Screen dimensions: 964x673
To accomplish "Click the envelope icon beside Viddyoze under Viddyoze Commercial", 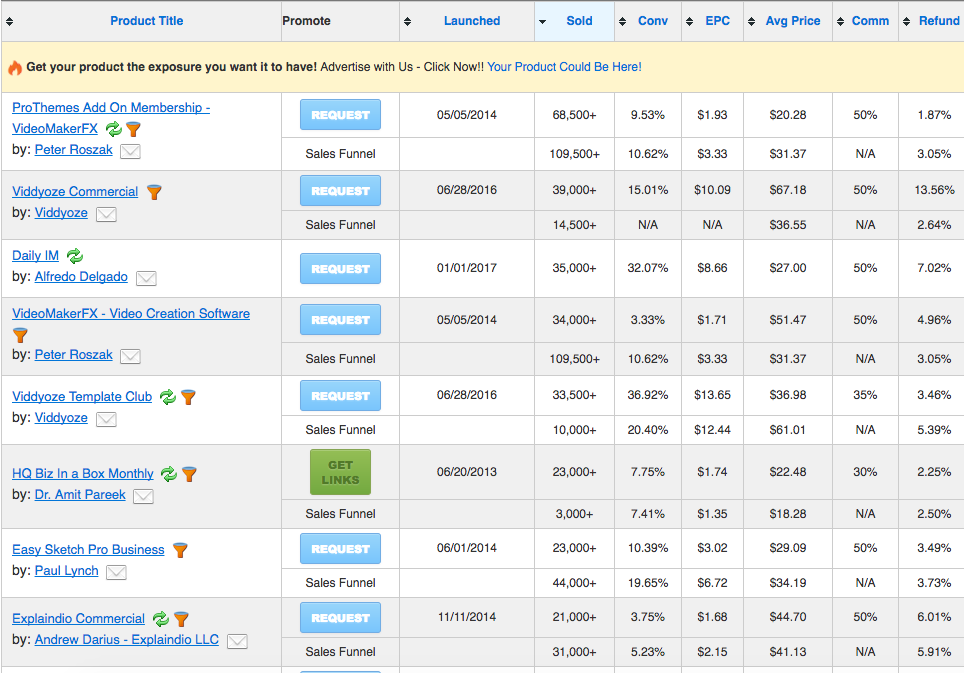I will point(106,214).
